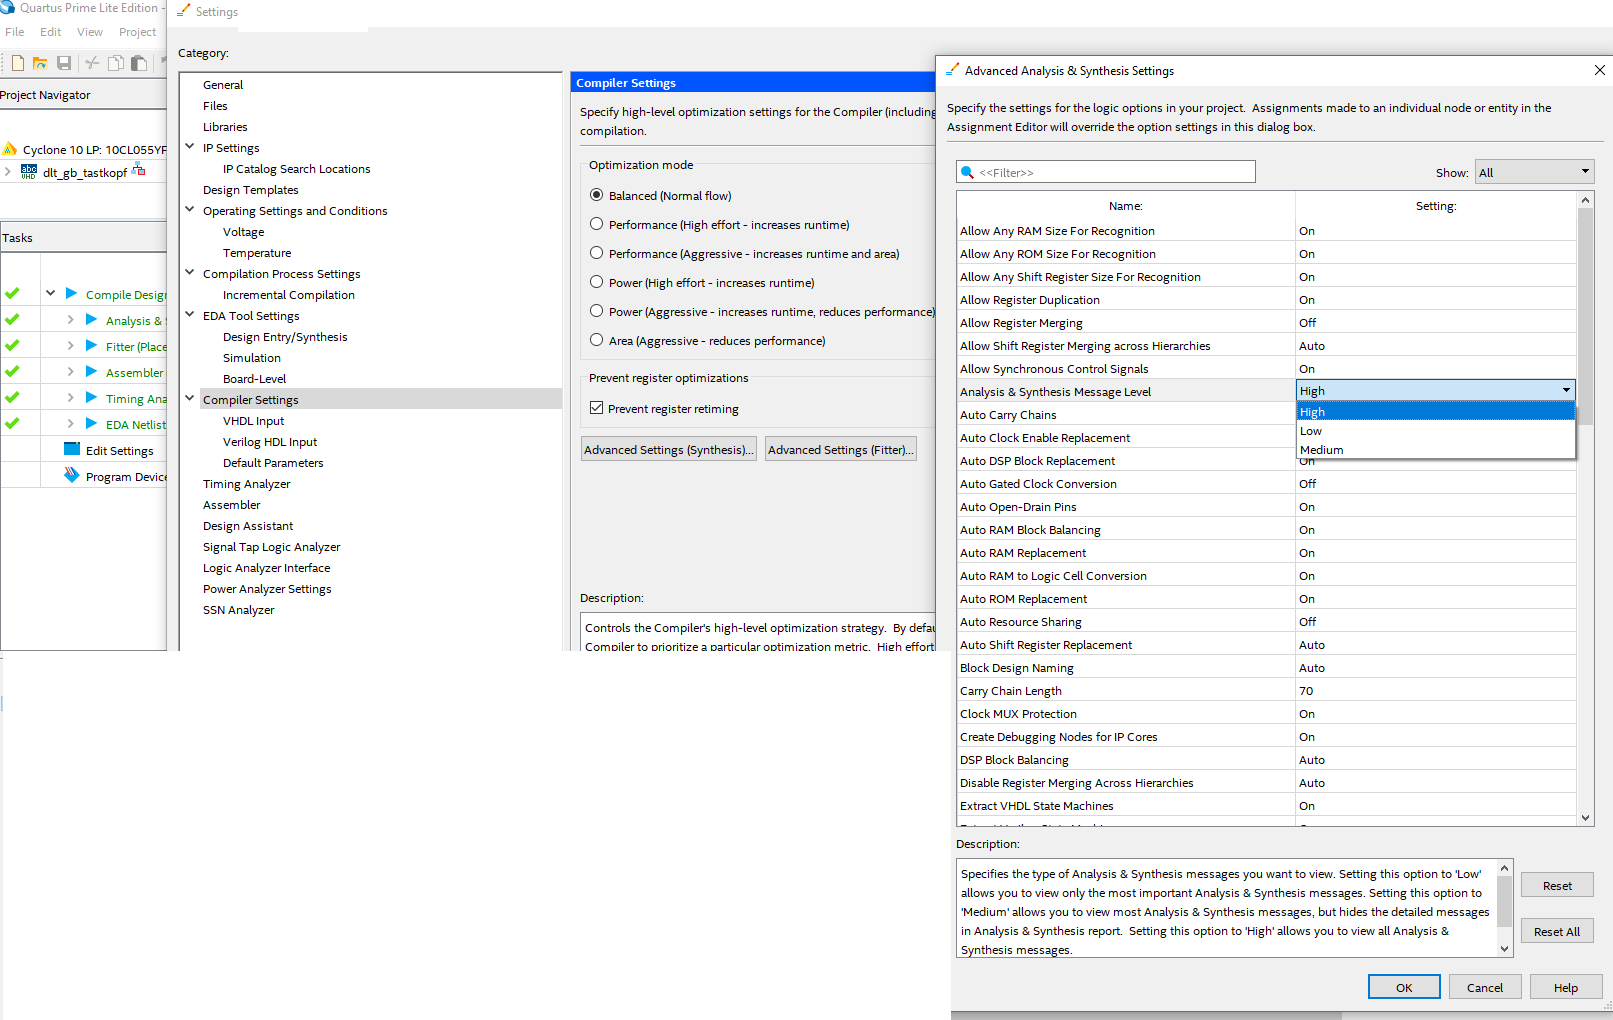
Task: Click the Save toolbar icon
Action: pos(64,63)
